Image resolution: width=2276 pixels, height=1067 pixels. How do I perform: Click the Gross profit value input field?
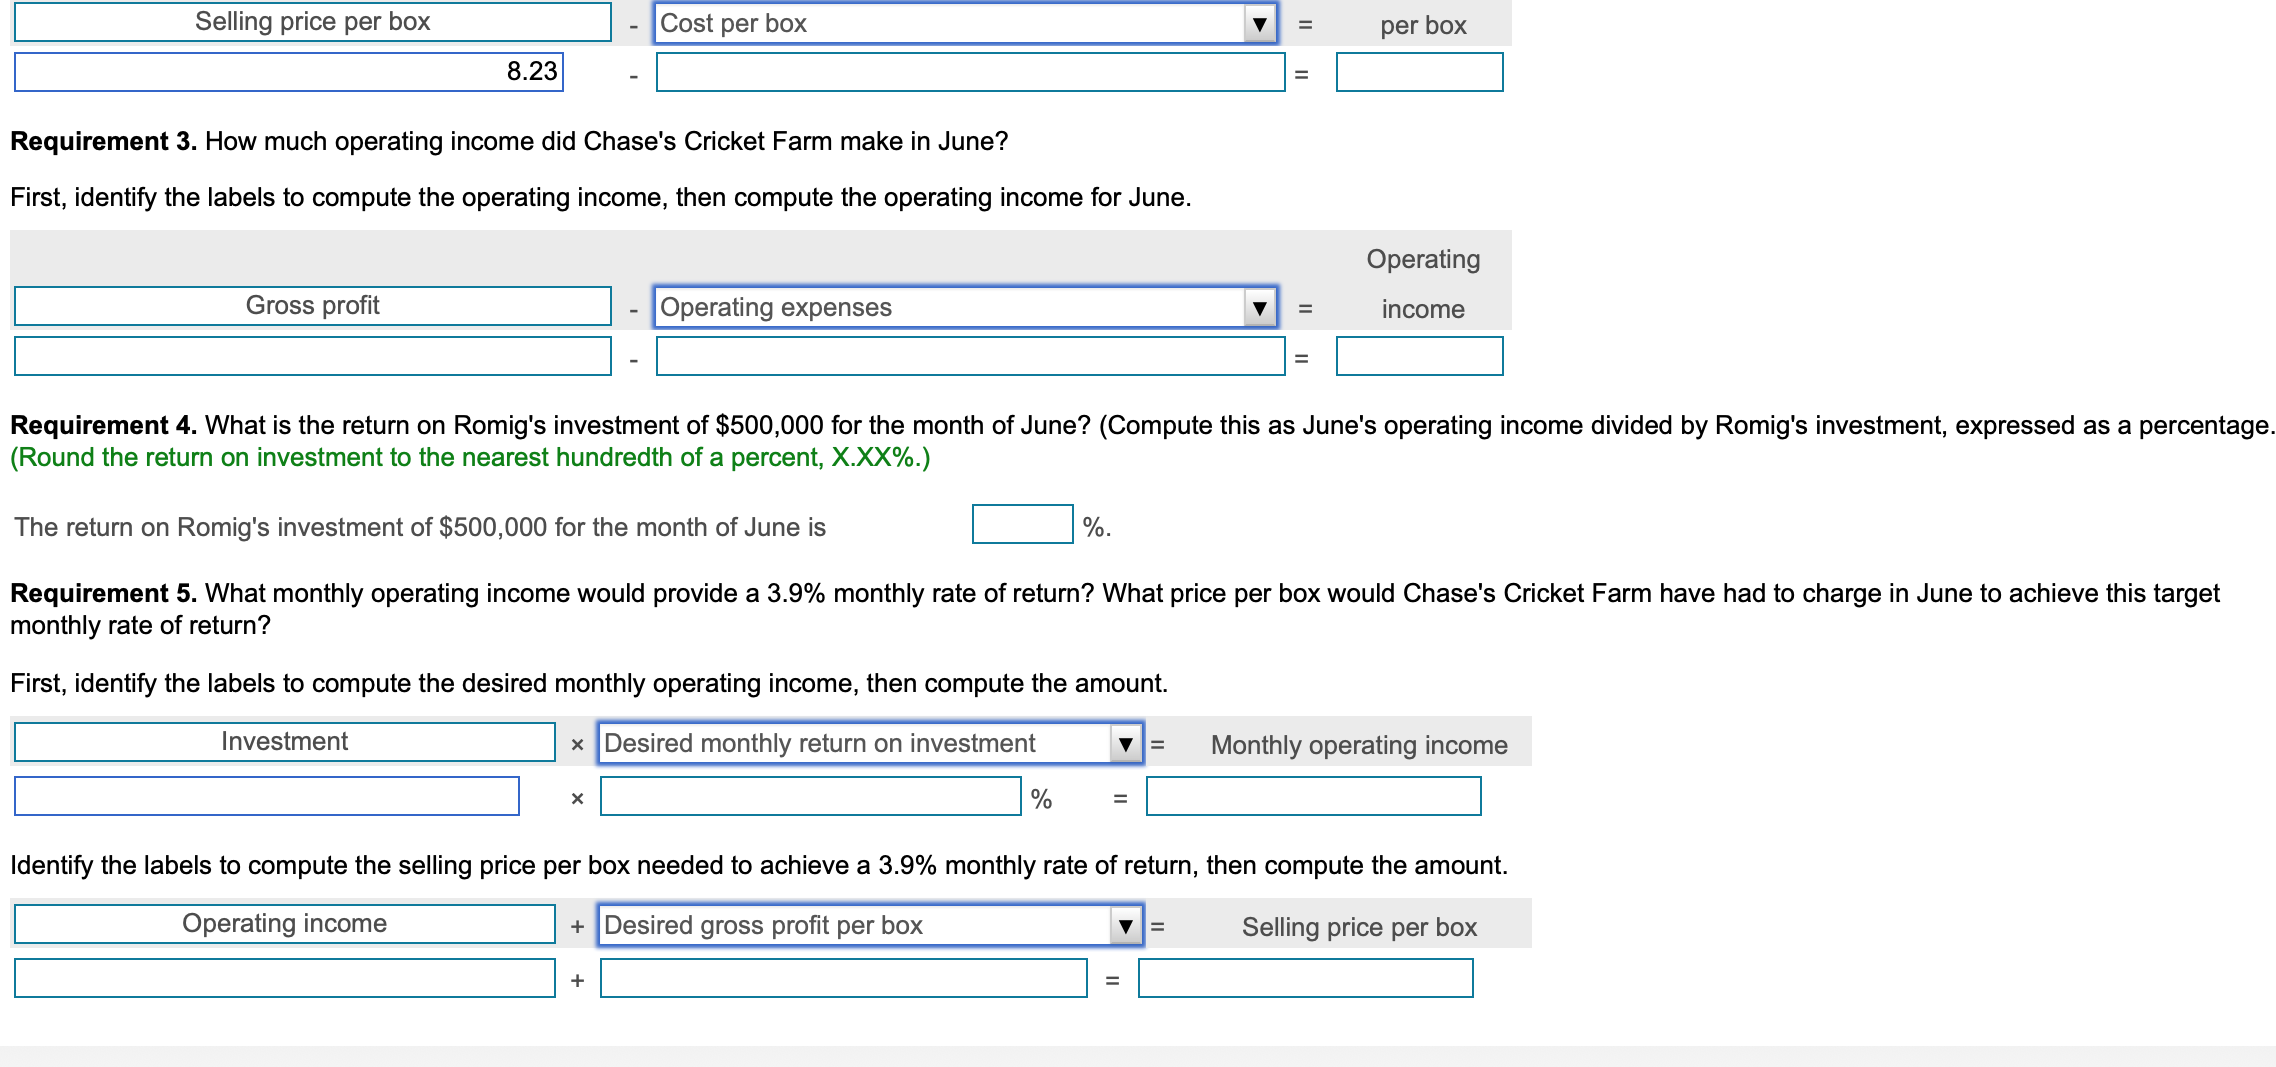[313, 356]
